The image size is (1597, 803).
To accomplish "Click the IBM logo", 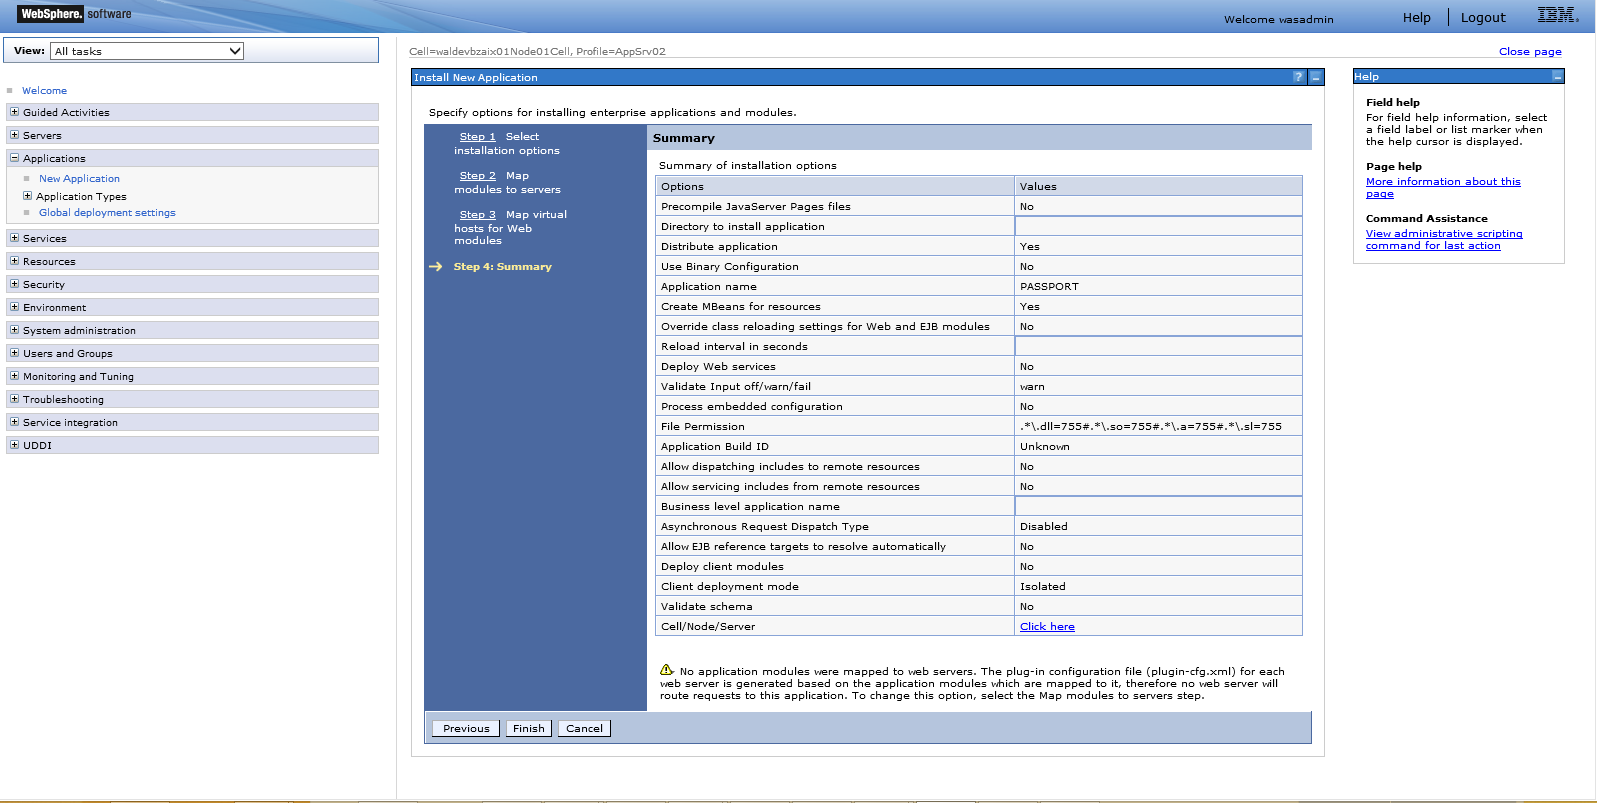I will click(x=1558, y=15).
